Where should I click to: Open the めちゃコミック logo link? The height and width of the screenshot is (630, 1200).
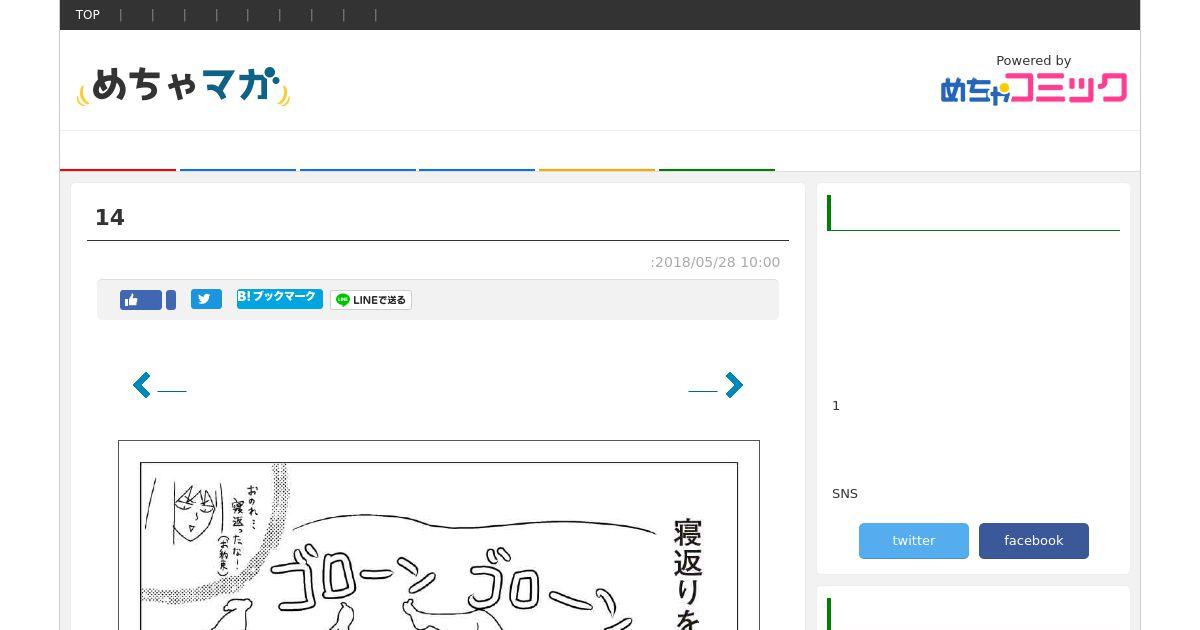pyautogui.click(x=1034, y=88)
